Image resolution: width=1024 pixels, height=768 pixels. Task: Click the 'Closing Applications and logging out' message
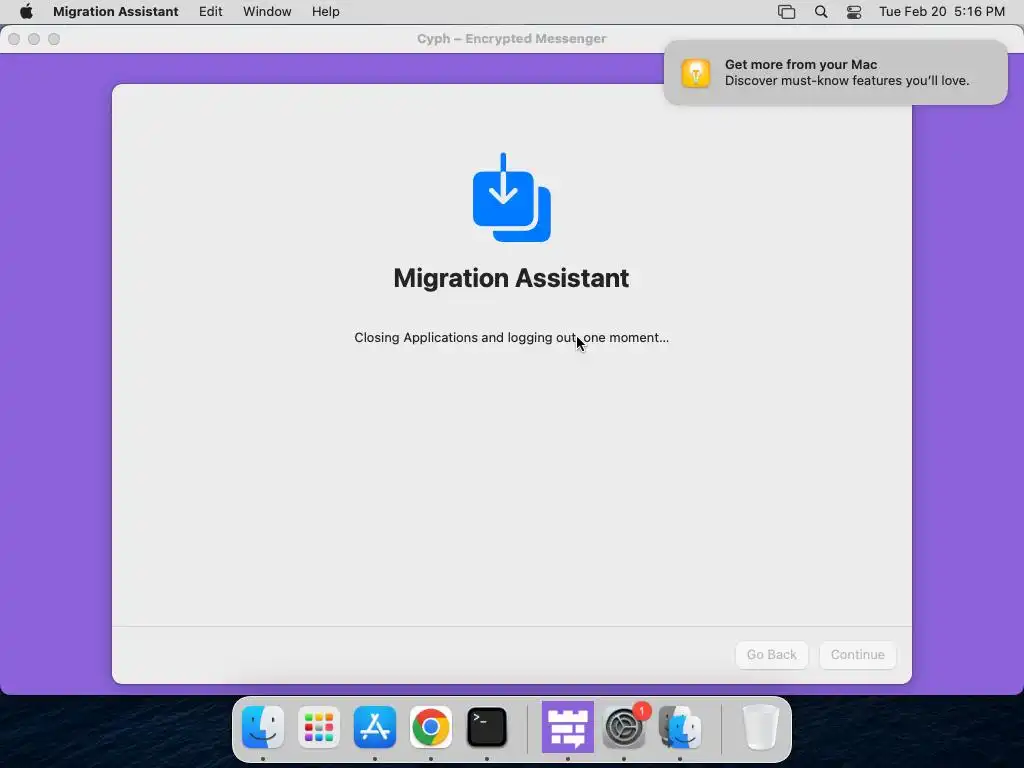click(x=511, y=338)
